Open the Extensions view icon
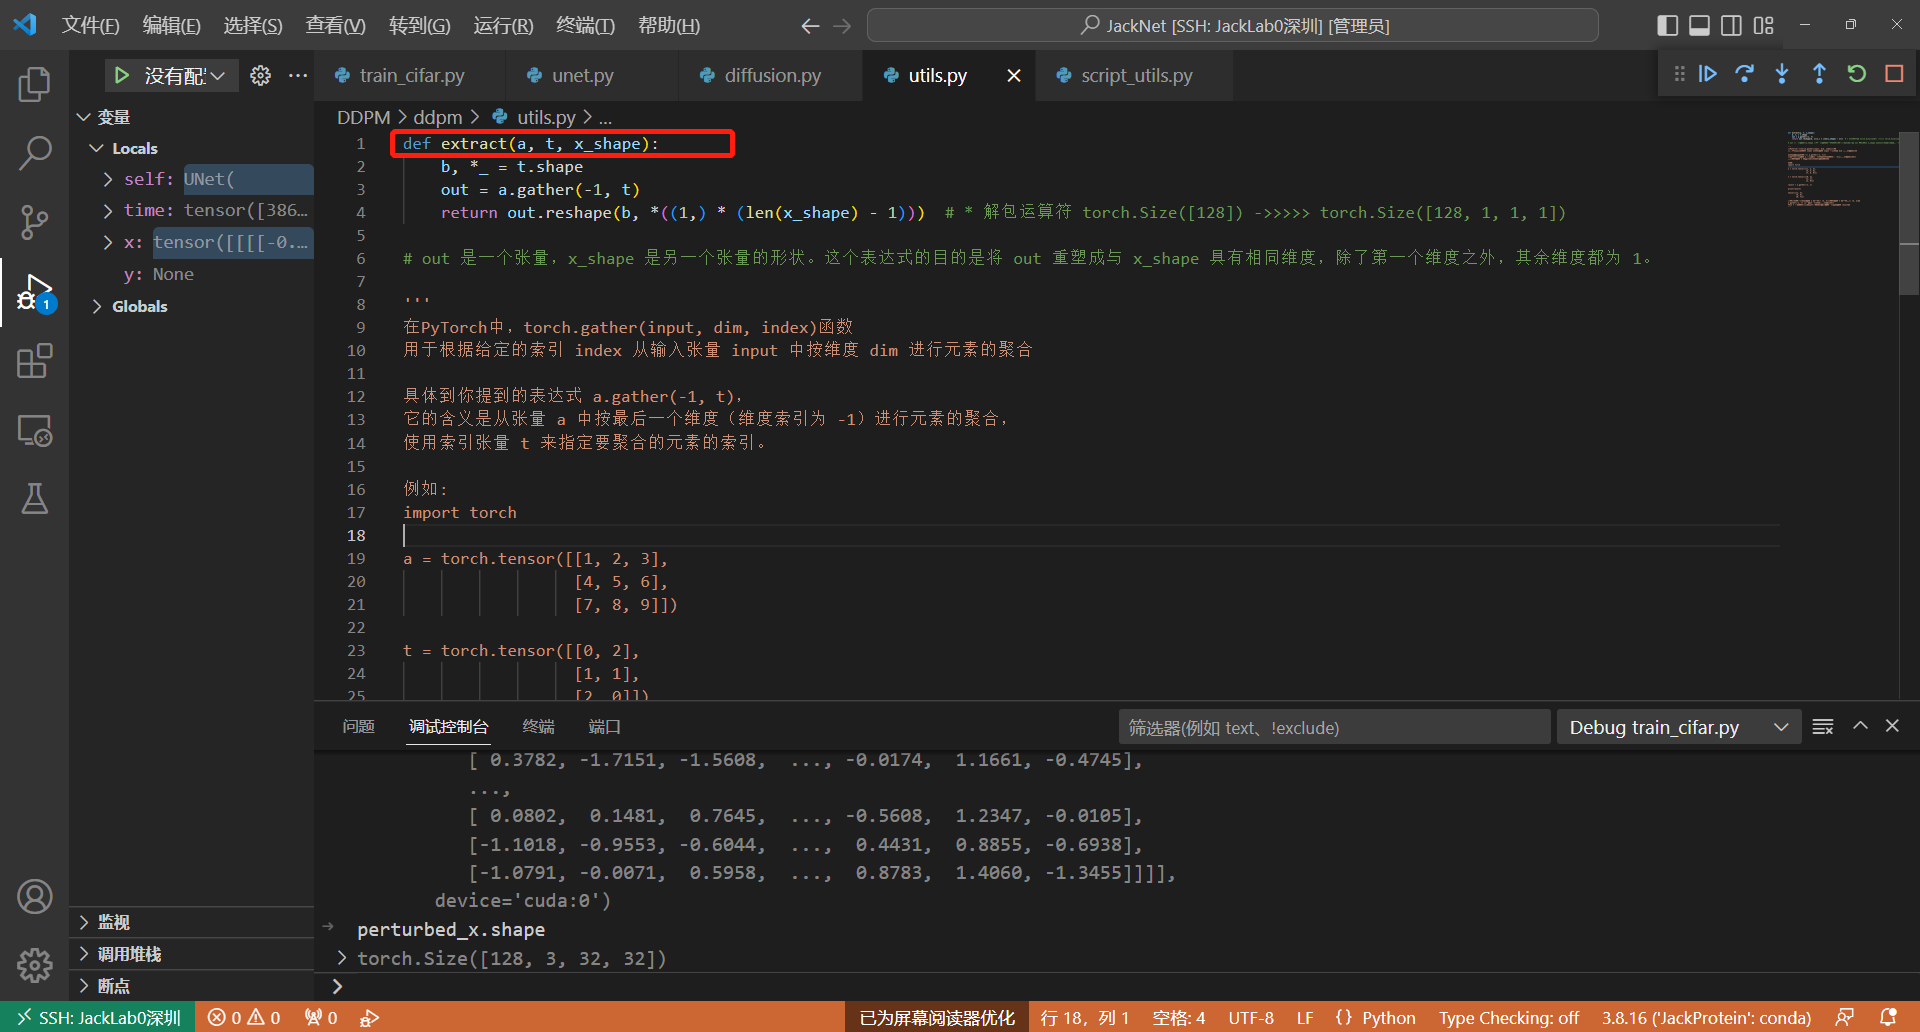This screenshot has width=1920, height=1032. click(34, 361)
